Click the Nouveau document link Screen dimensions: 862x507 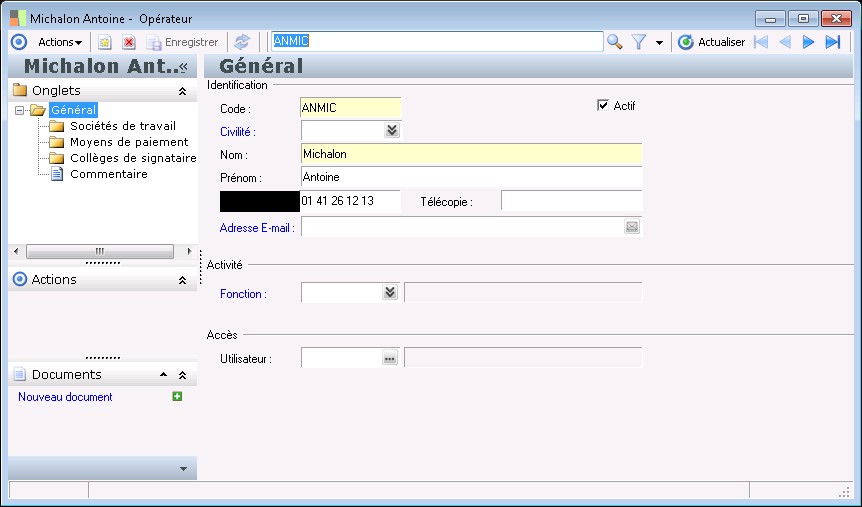pos(65,397)
